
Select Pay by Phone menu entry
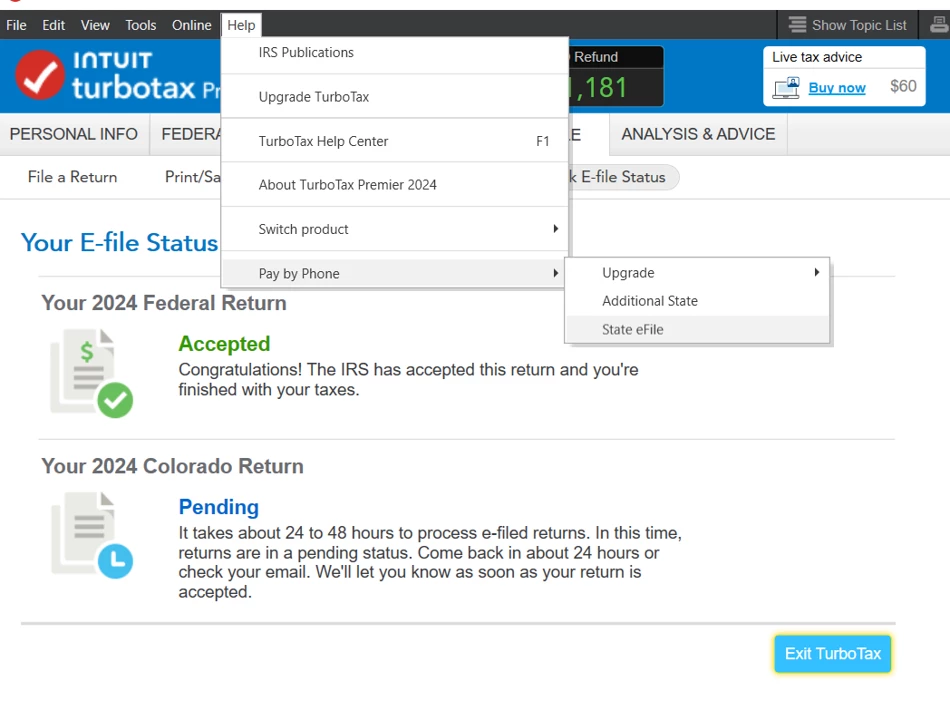(x=395, y=273)
